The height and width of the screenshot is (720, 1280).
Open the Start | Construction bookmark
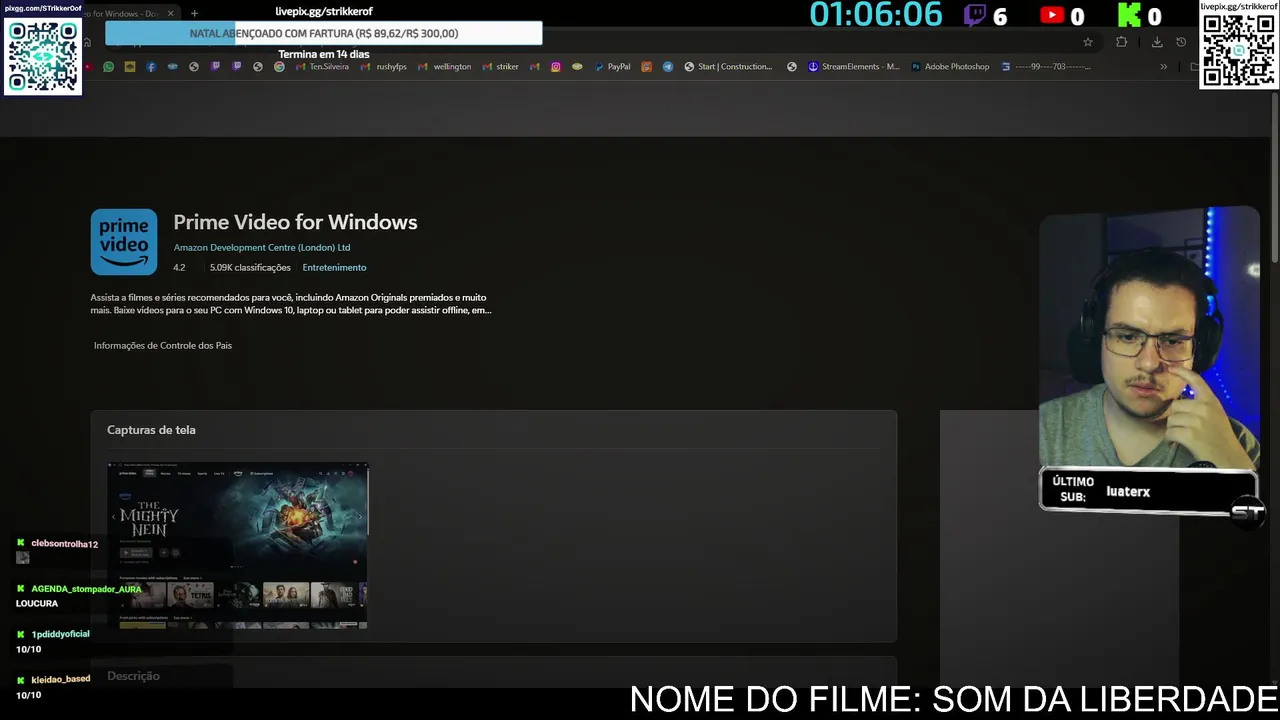(728, 67)
